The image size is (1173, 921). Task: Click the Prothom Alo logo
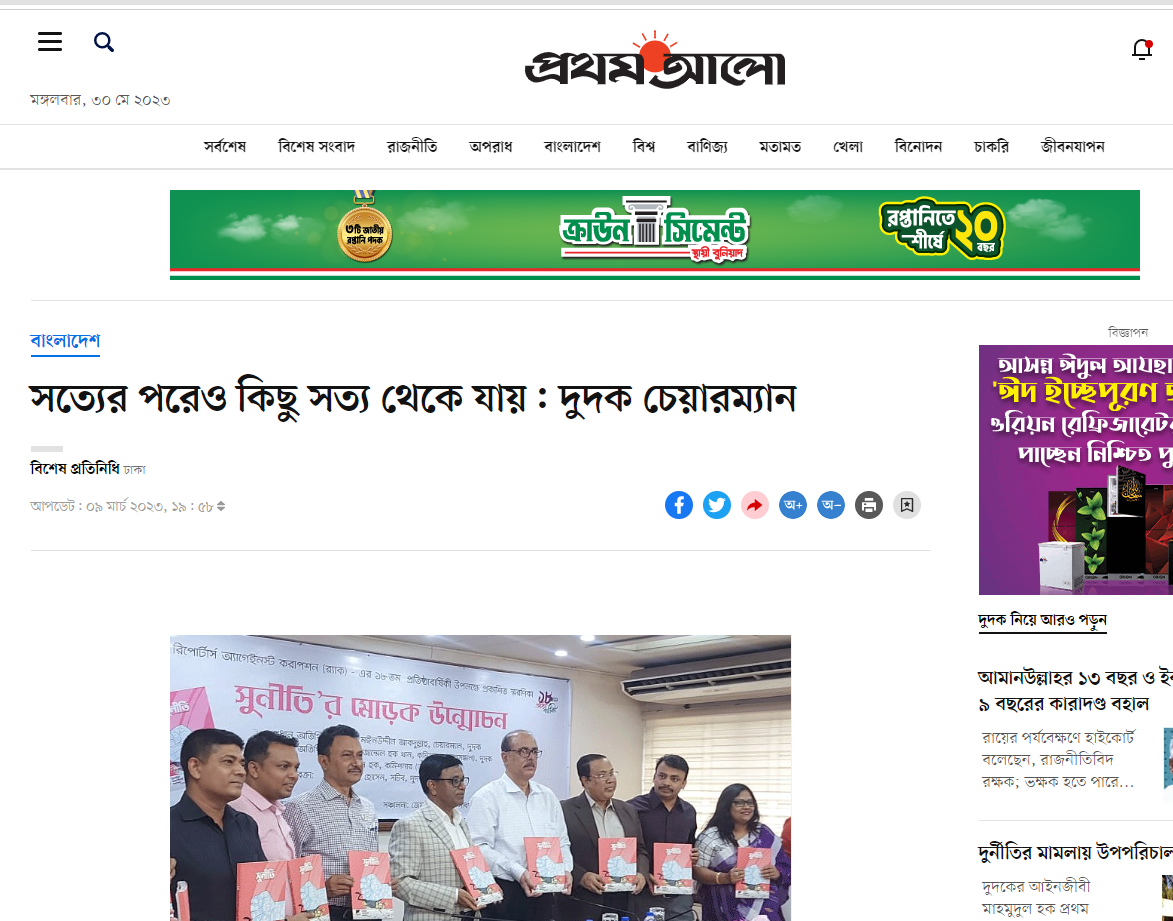(655, 61)
